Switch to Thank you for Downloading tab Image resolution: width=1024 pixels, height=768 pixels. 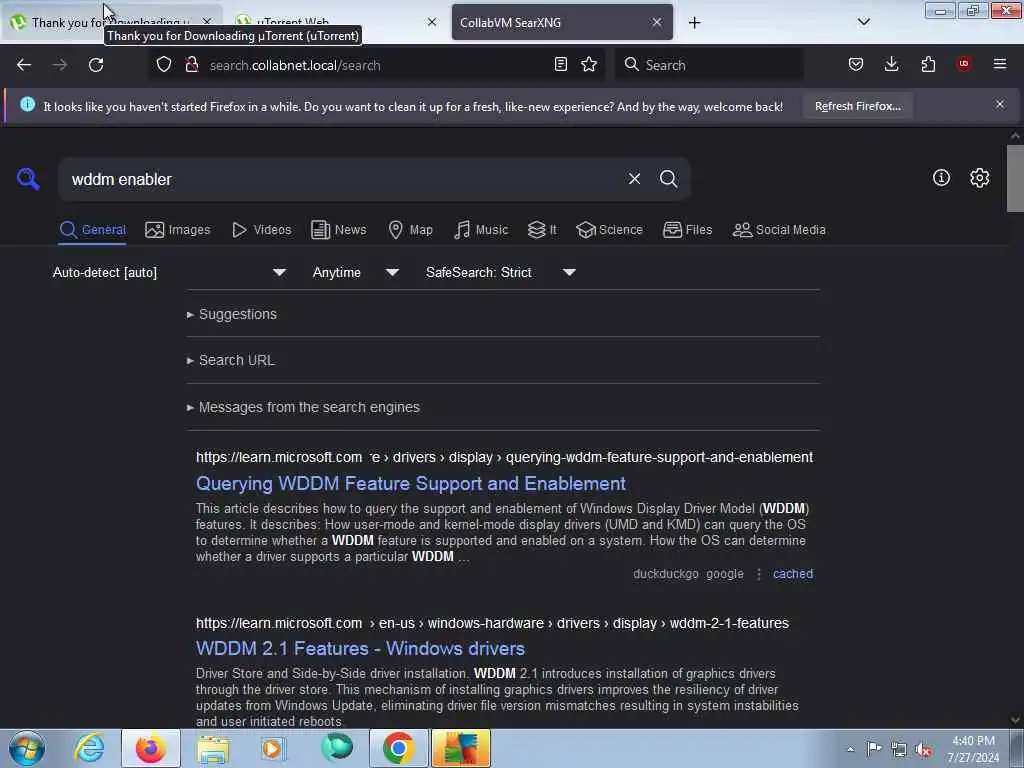(x=111, y=23)
